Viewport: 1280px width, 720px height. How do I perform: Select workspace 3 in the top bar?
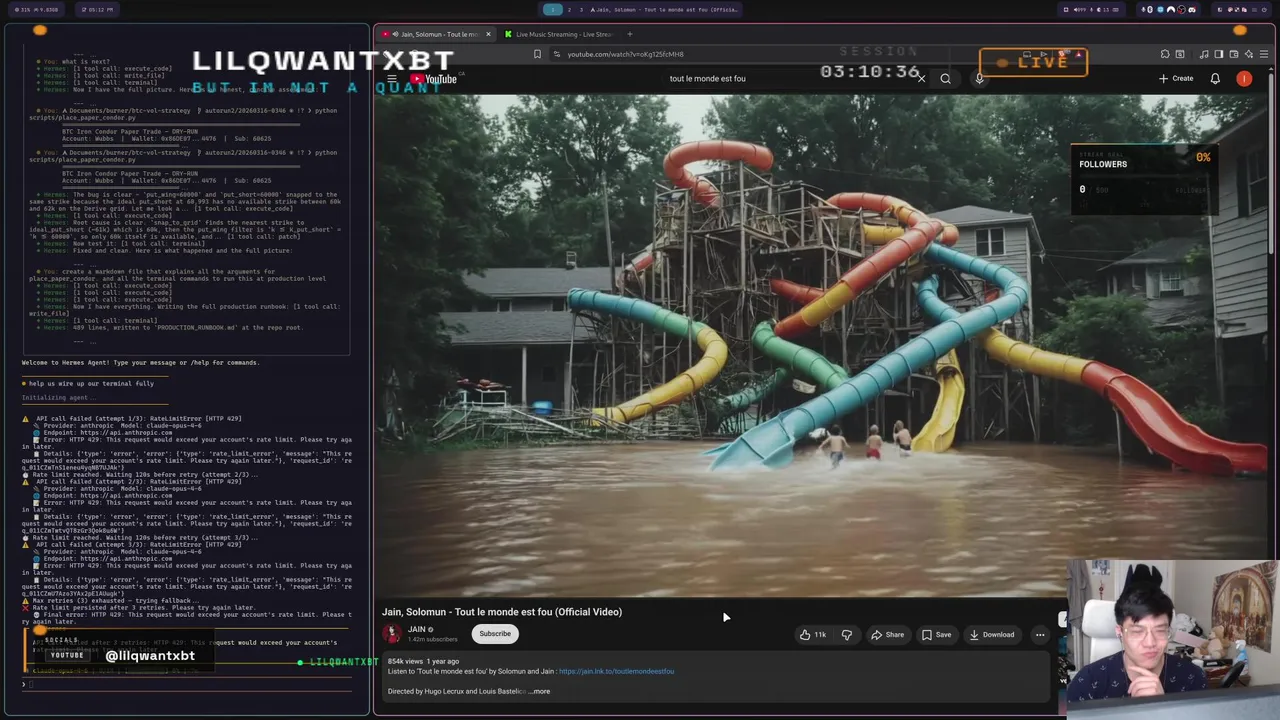click(581, 9)
